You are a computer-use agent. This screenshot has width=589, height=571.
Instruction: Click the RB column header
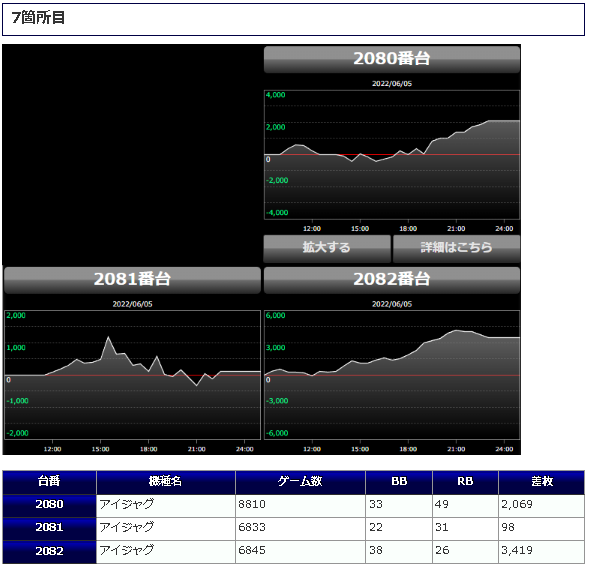[465, 482]
